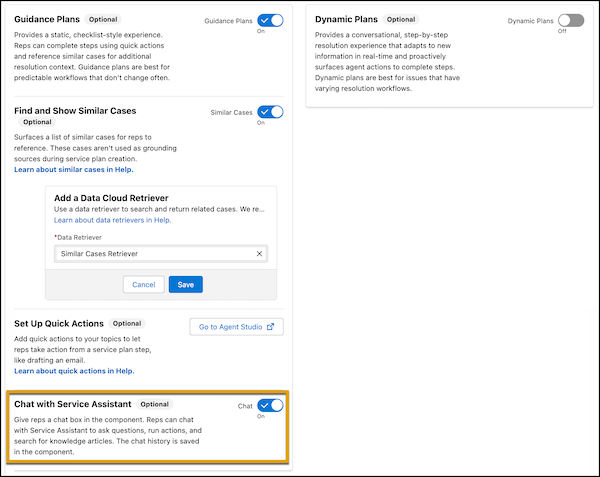Clear the Similar Cases Retriever selection
The image size is (600, 477).
pos(259,254)
